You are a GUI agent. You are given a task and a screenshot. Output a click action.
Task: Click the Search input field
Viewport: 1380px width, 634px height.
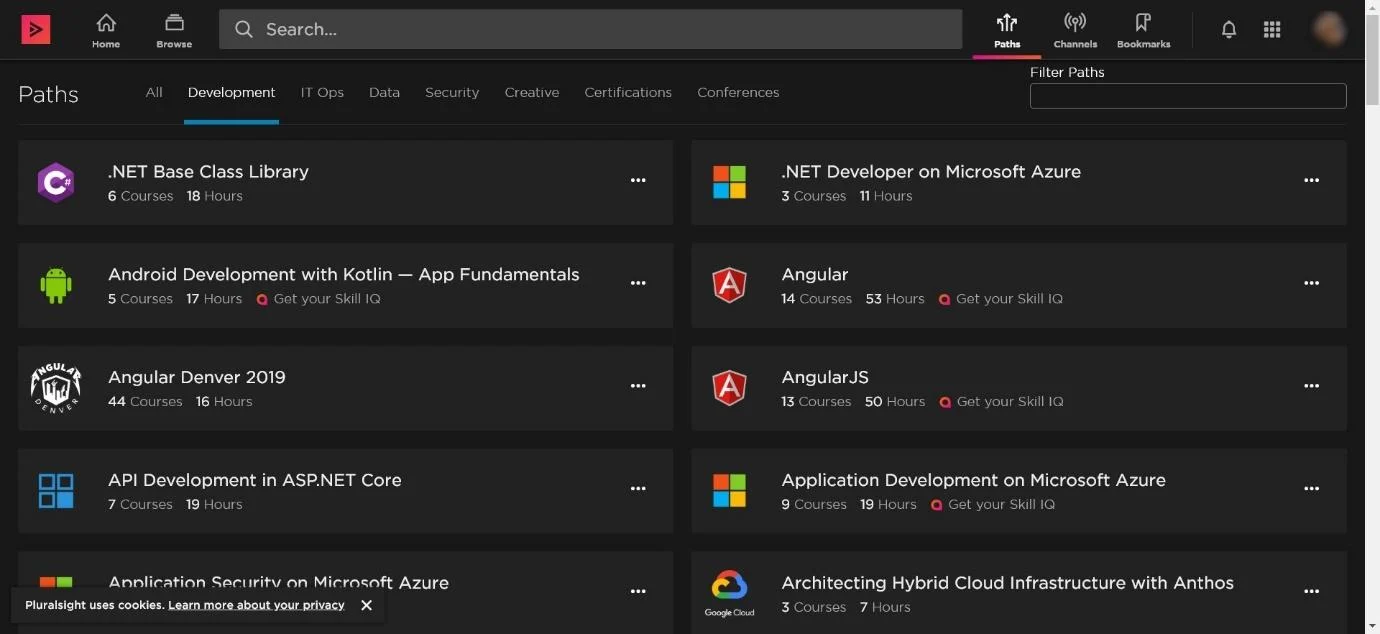point(590,30)
